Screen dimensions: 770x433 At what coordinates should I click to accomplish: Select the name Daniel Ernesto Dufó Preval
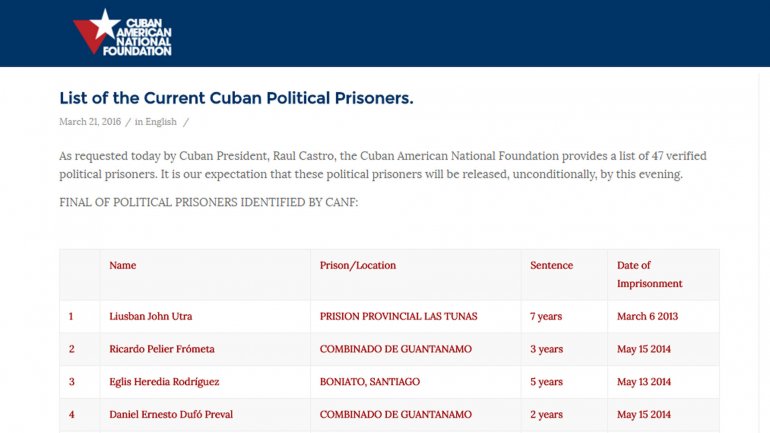point(171,415)
